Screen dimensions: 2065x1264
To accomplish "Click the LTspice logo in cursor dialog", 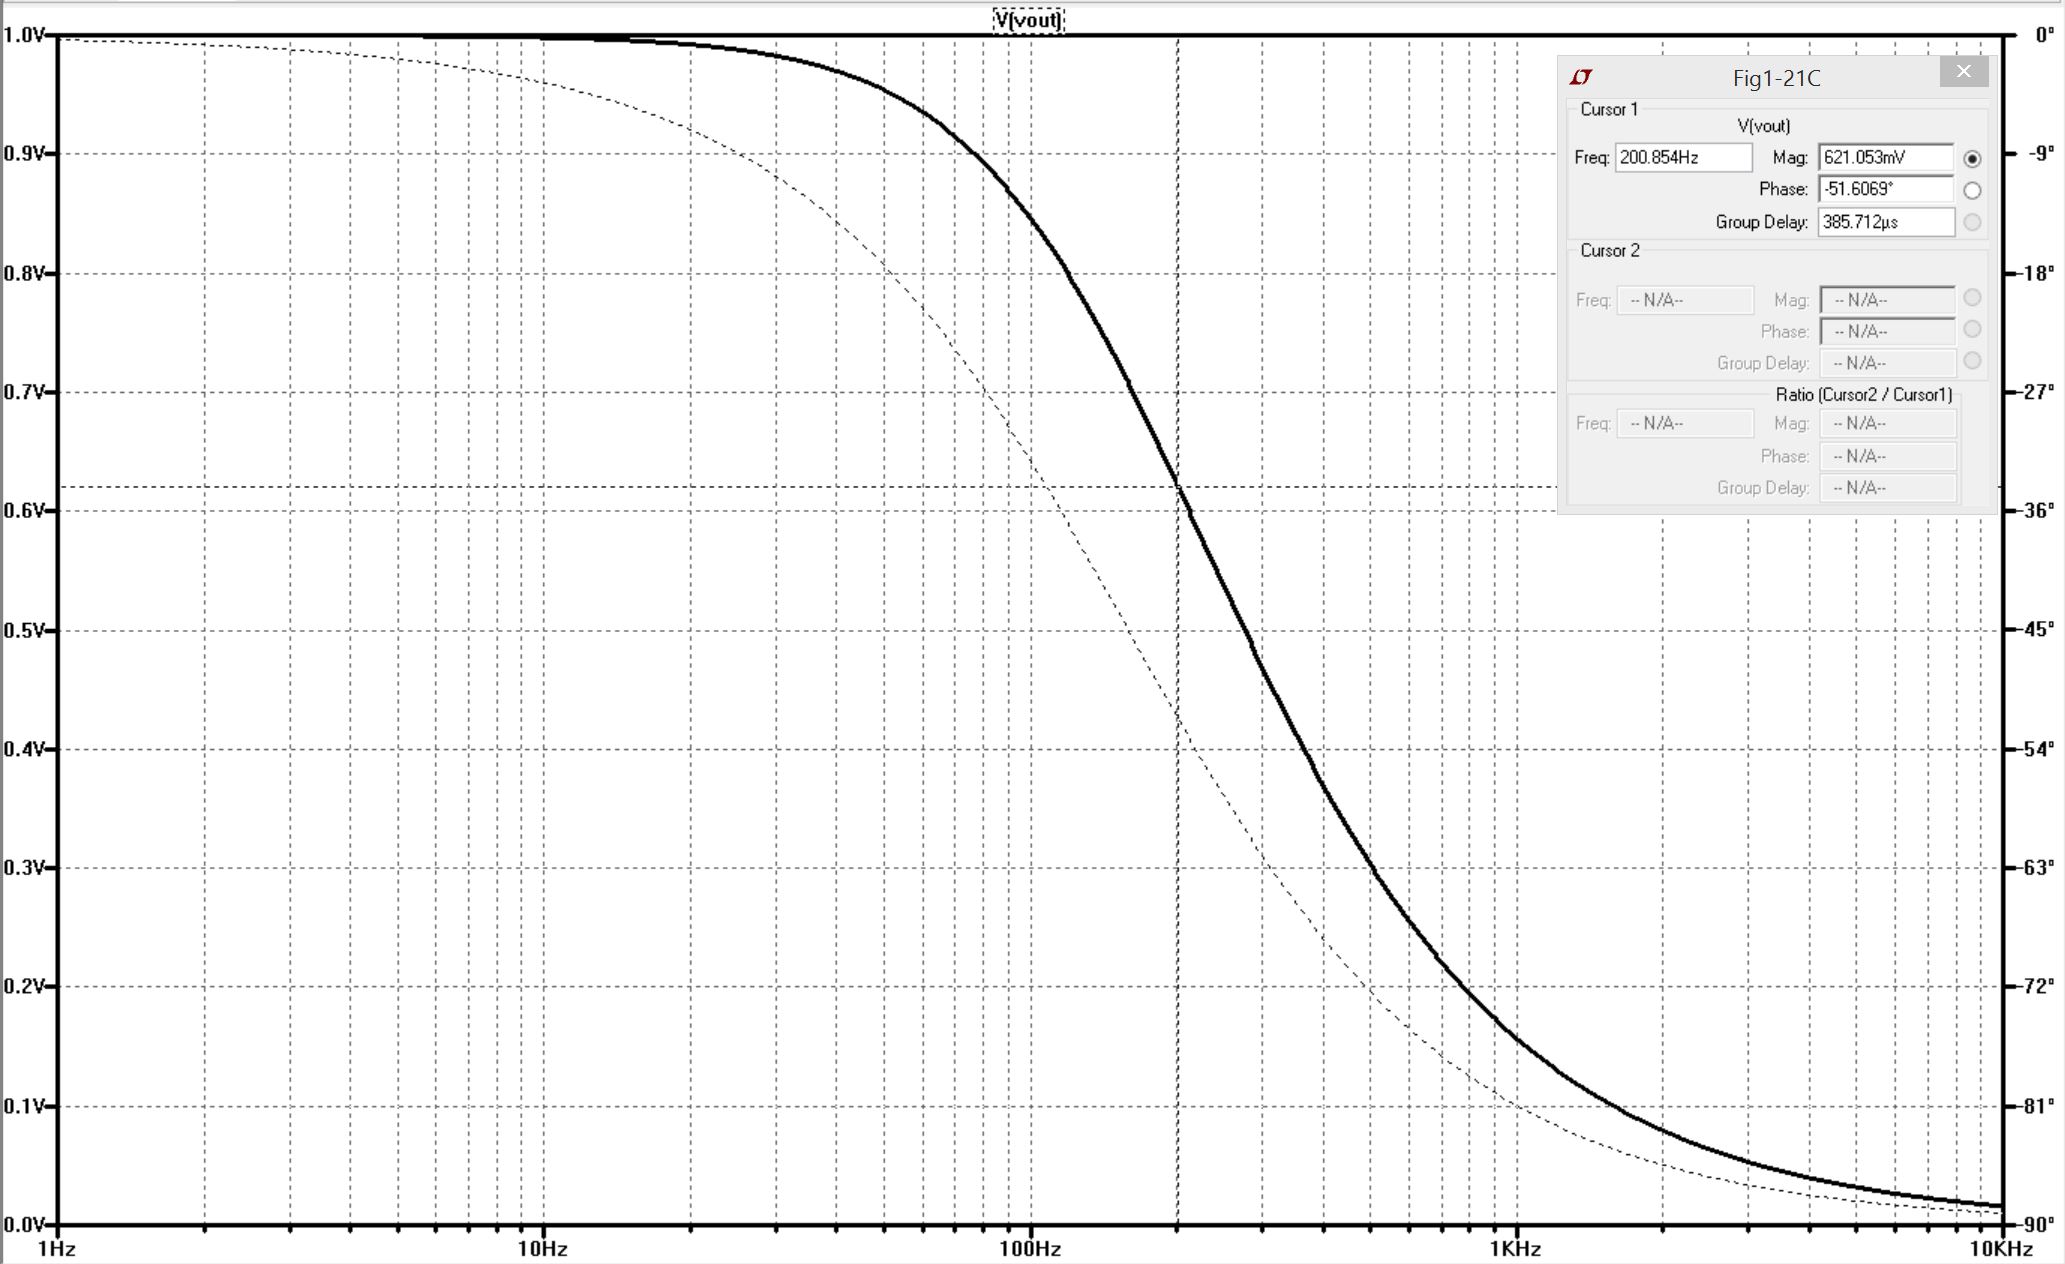I will 1581,77.
